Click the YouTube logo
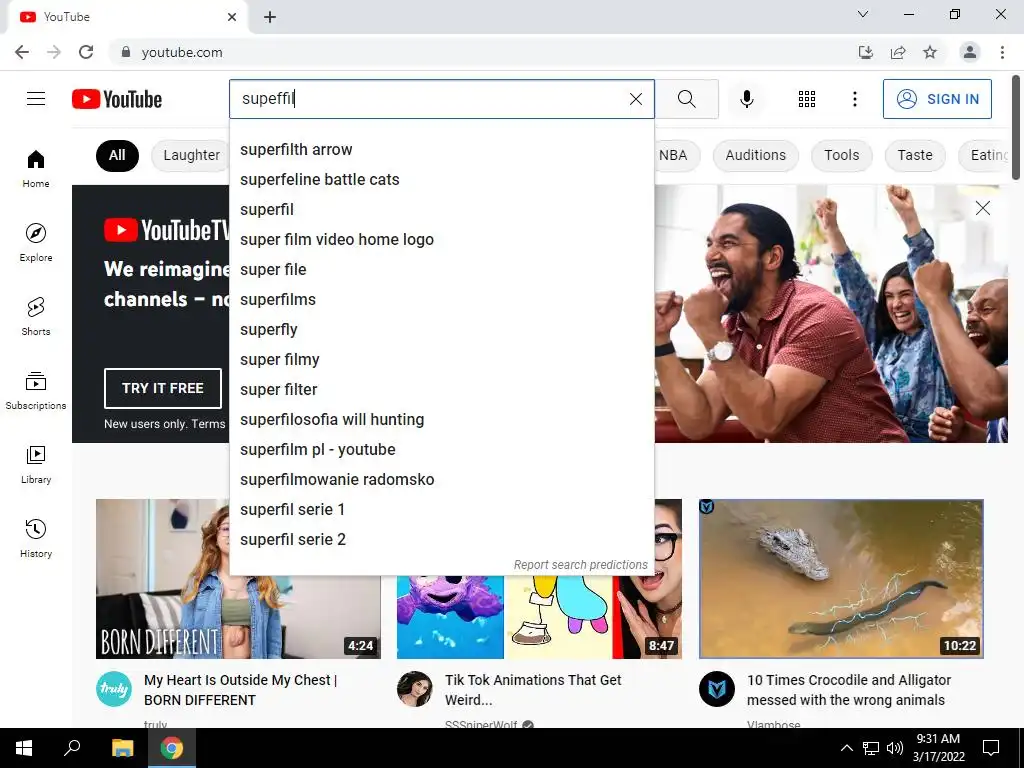 pos(117,99)
